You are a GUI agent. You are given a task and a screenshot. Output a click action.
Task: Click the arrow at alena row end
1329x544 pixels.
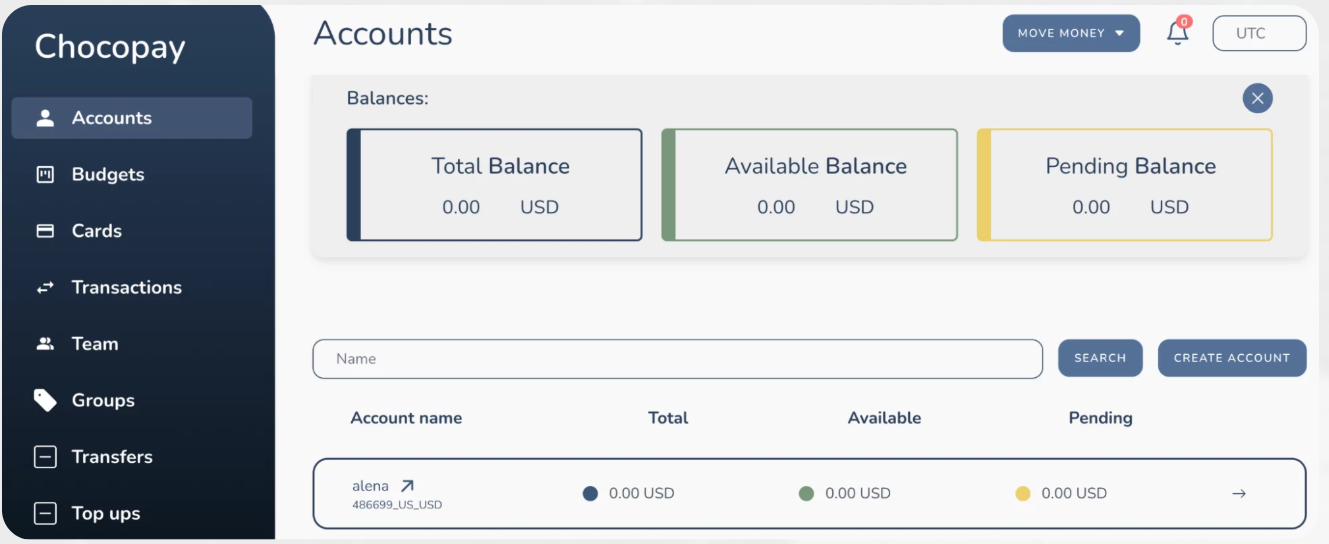[1239, 493]
